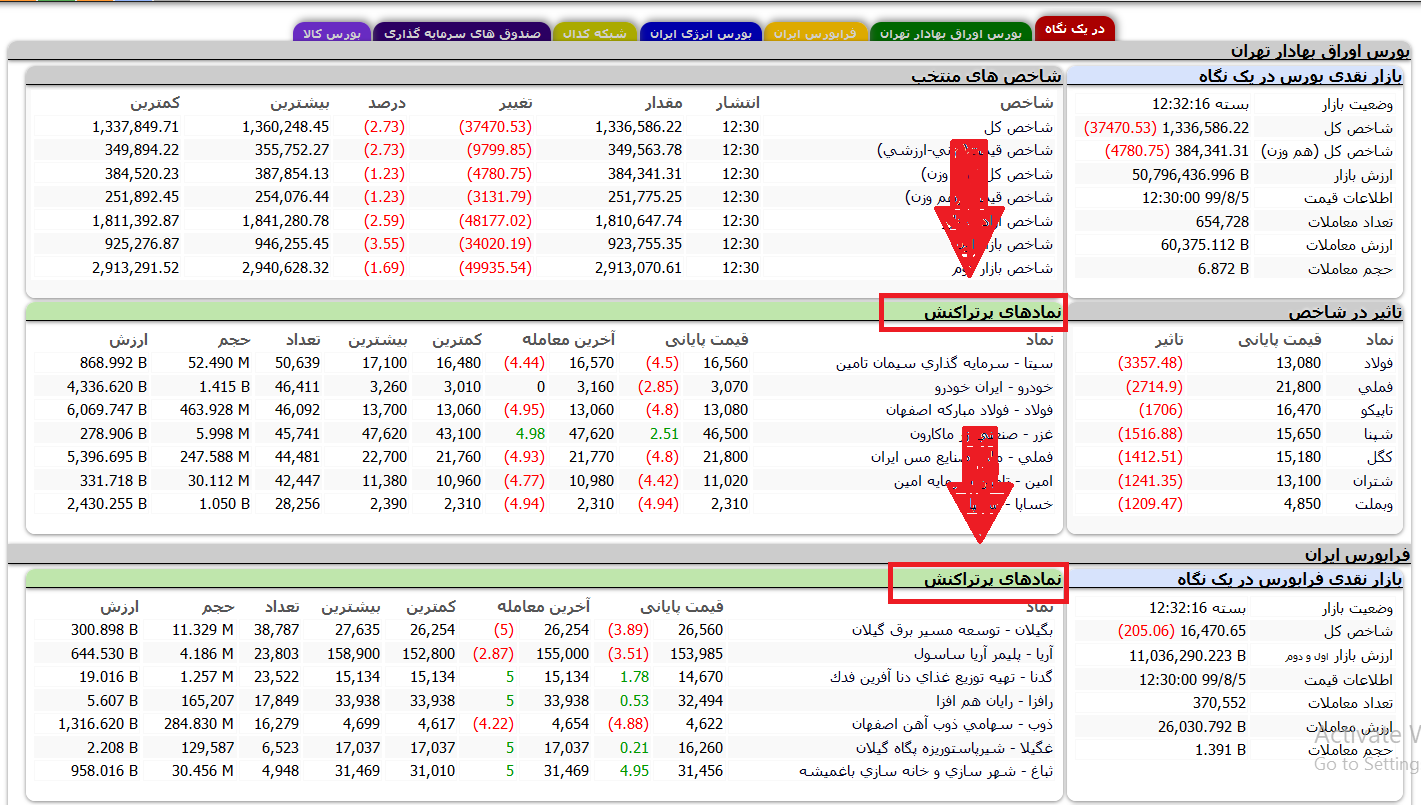This screenshot has height=805, width=1421.
Task: Click trade value 60,375.112 B
Action: [1205, 245]
